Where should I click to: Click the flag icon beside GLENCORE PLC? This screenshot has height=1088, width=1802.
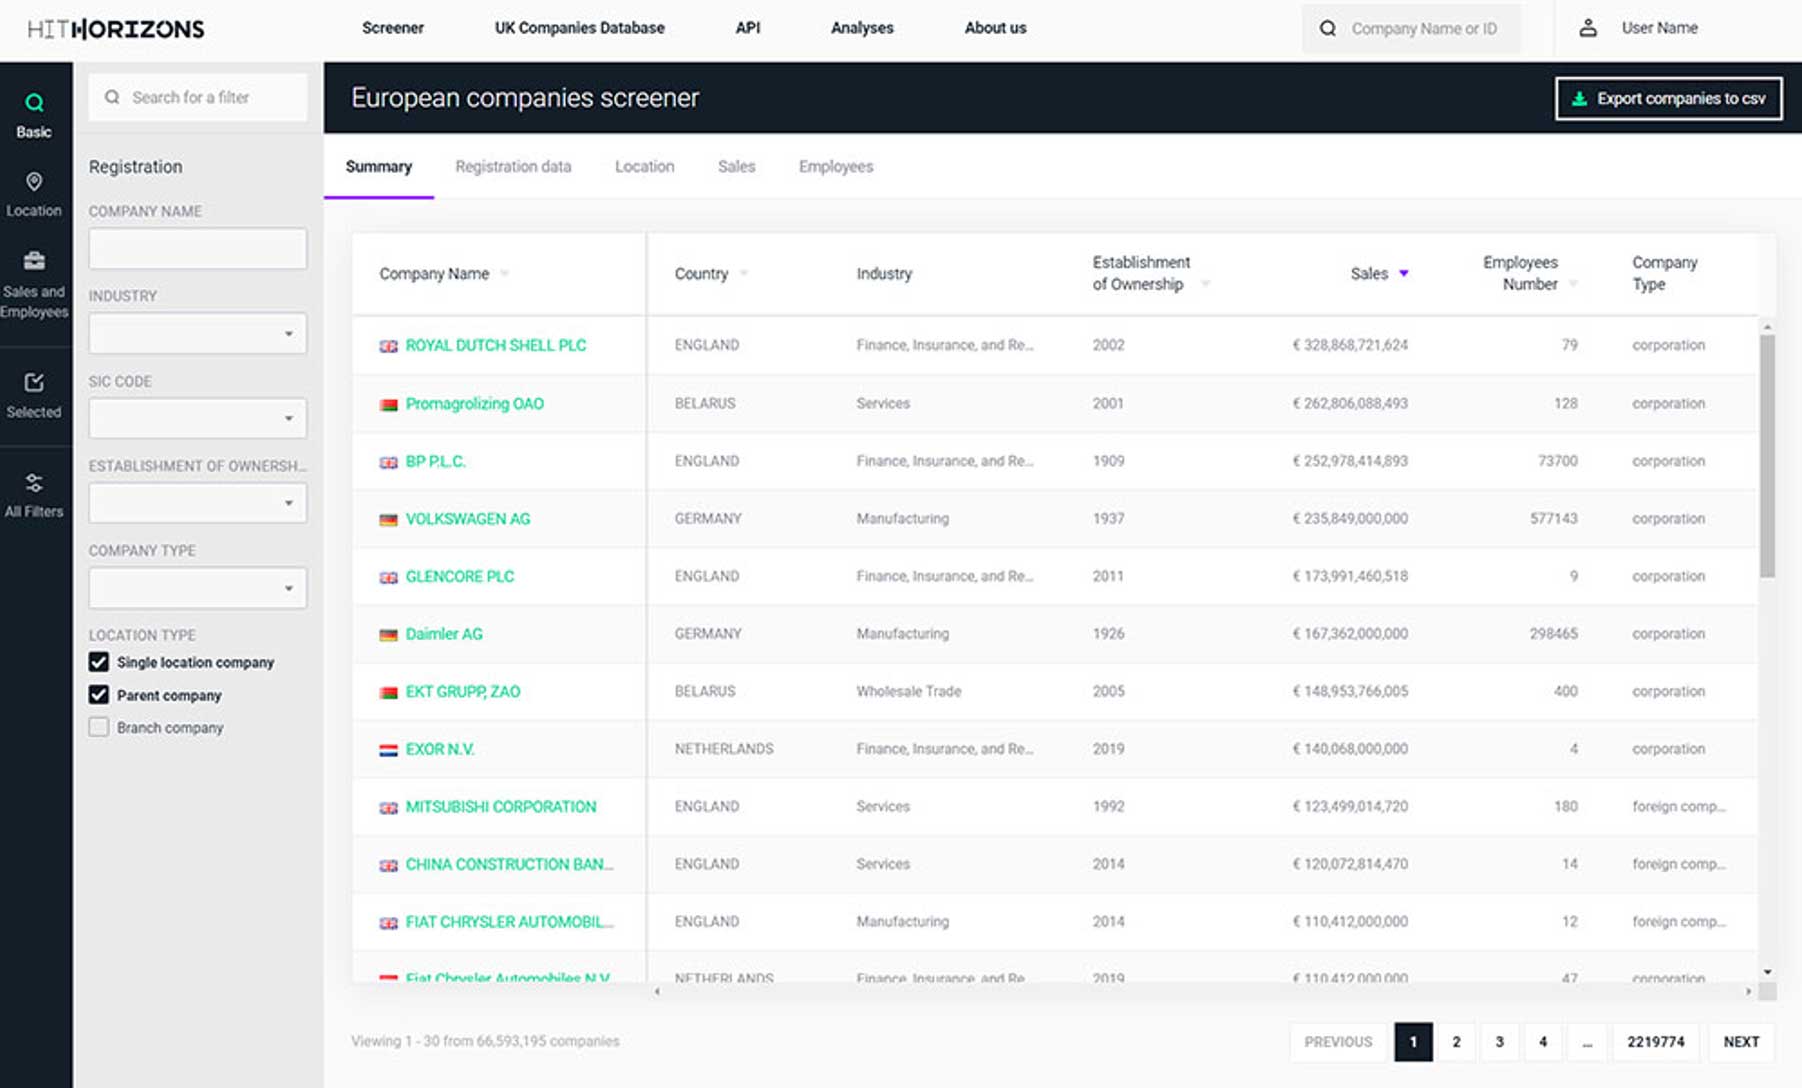pyautogui.click(x=389, y=577)
